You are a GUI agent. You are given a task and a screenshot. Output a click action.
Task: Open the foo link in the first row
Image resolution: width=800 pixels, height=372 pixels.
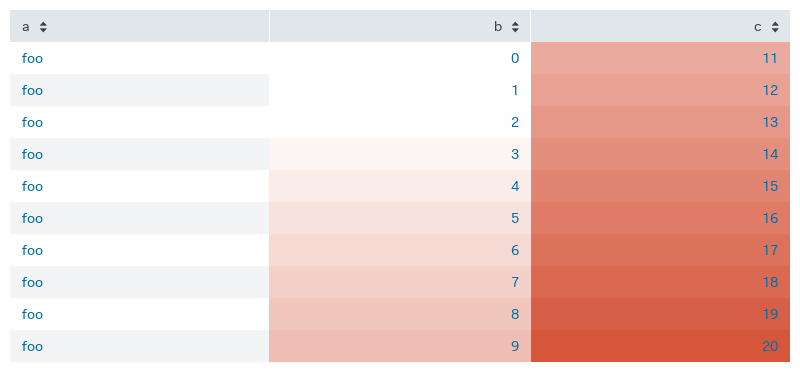coord(32,58)
